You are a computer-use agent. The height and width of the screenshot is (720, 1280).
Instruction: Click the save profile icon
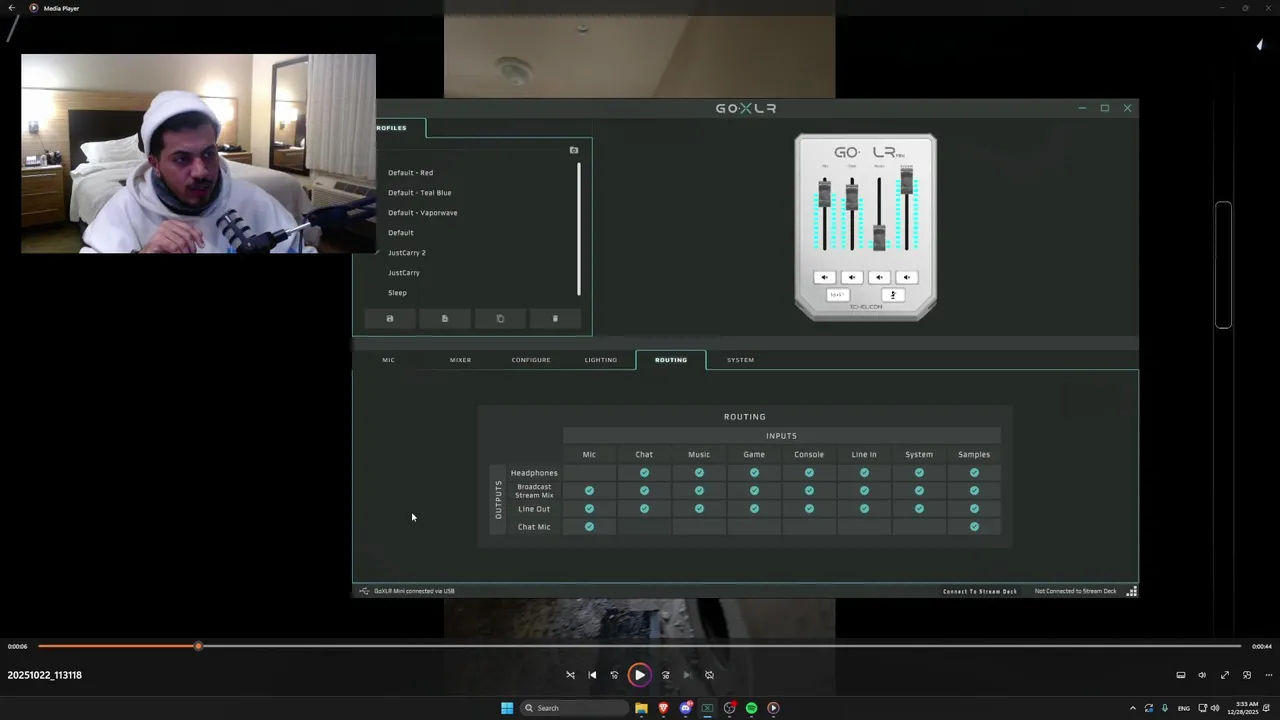(x=390, y=319)
